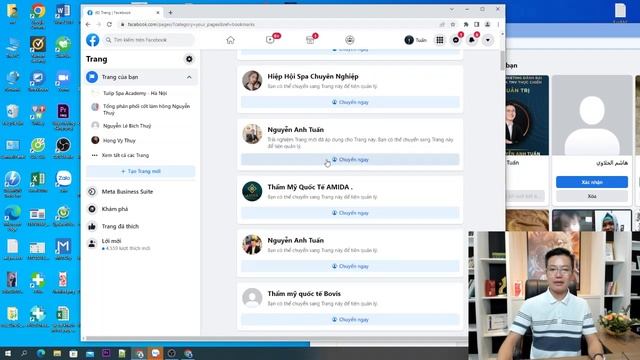
Task: Open the Trang settings gear icon
Action: (189, 59)
